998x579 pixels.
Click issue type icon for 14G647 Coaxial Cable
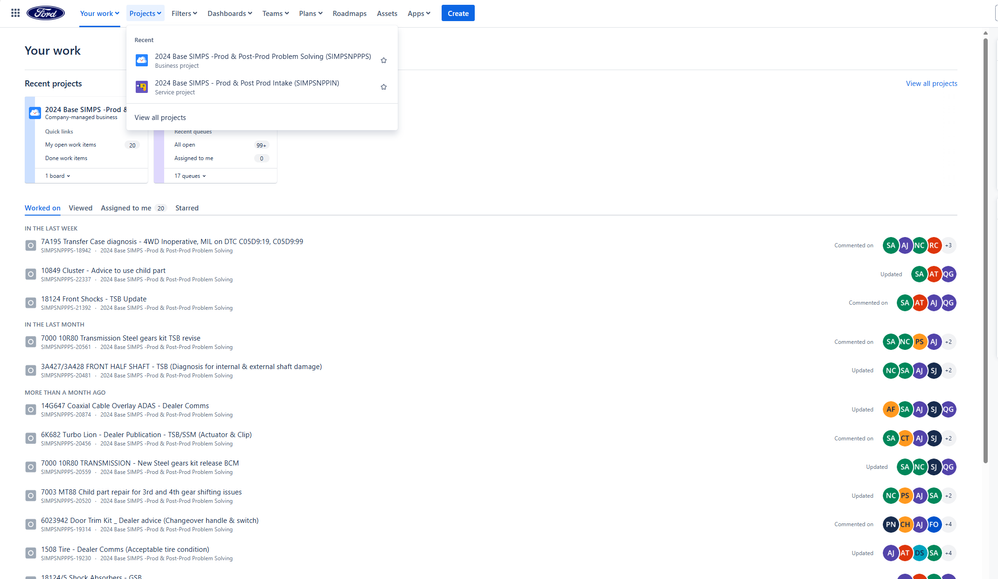coord(31,410)
